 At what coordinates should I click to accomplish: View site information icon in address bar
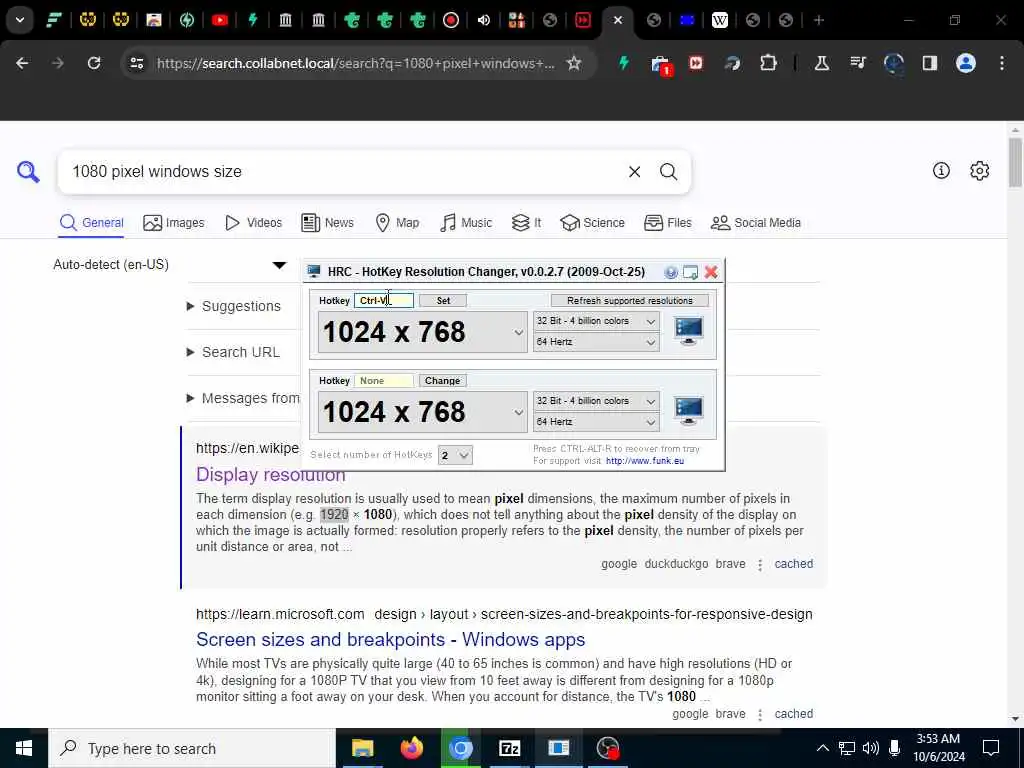[x=137, y=63]
